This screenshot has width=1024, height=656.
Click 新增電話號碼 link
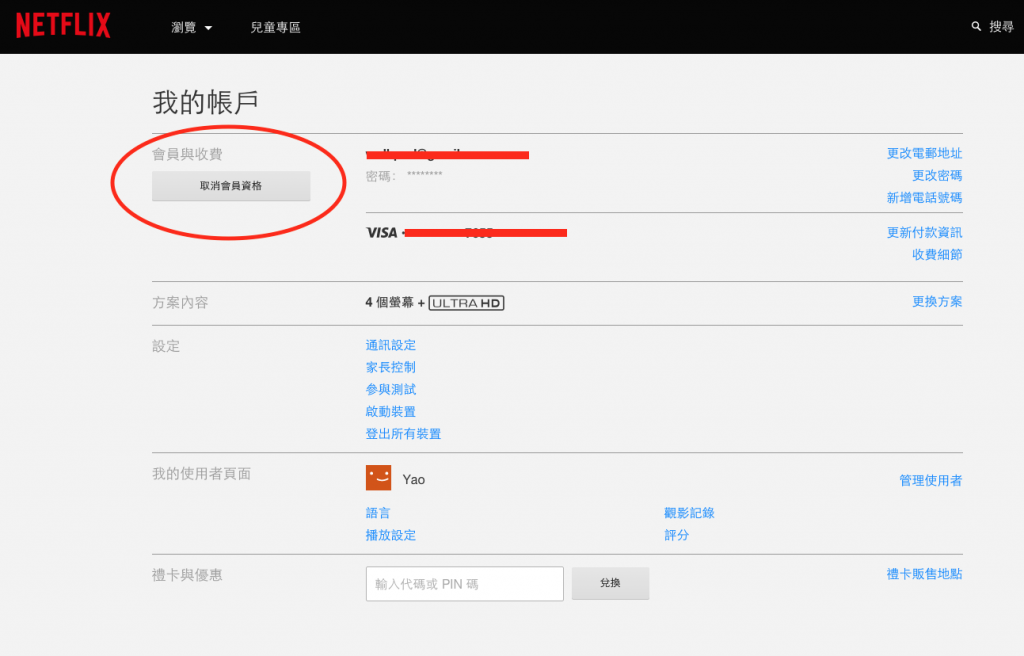[924, 197]
